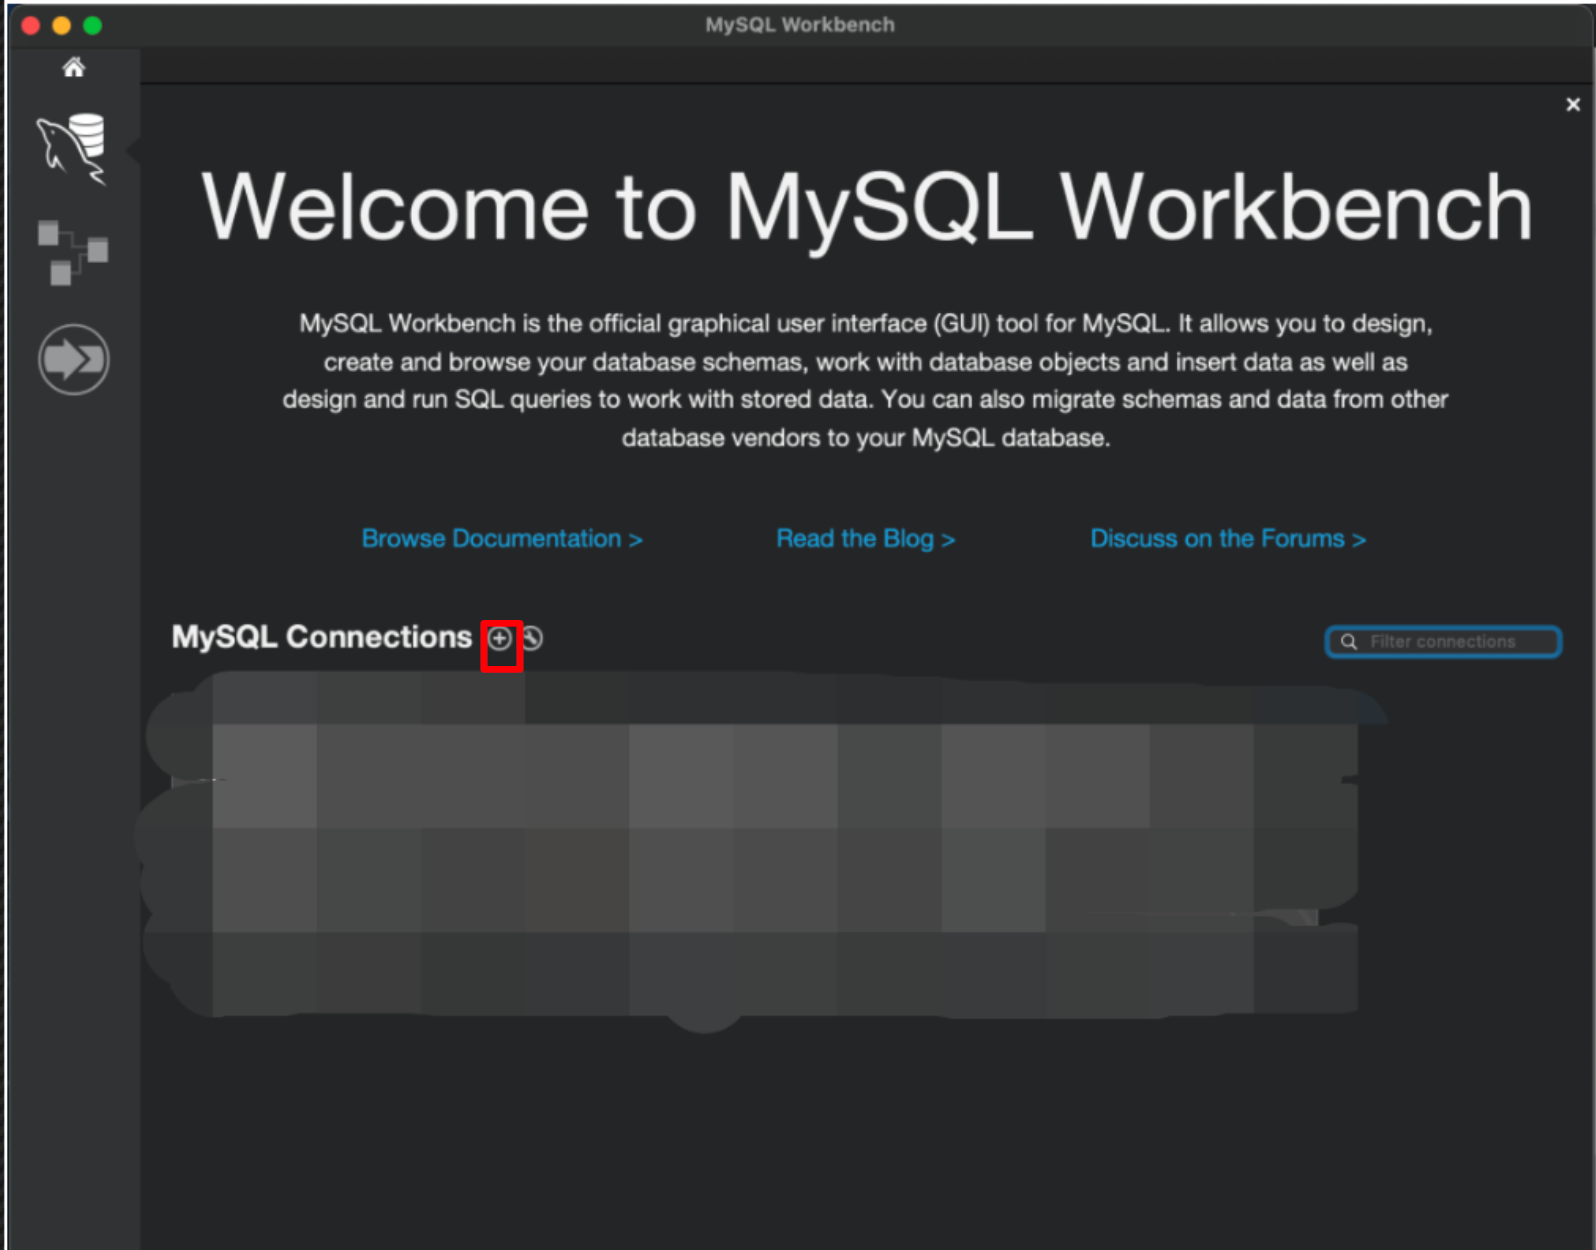Click the Welcome to MySQL Workbench title
This screenshot has height=1250, width=1596.
(867, 208)
